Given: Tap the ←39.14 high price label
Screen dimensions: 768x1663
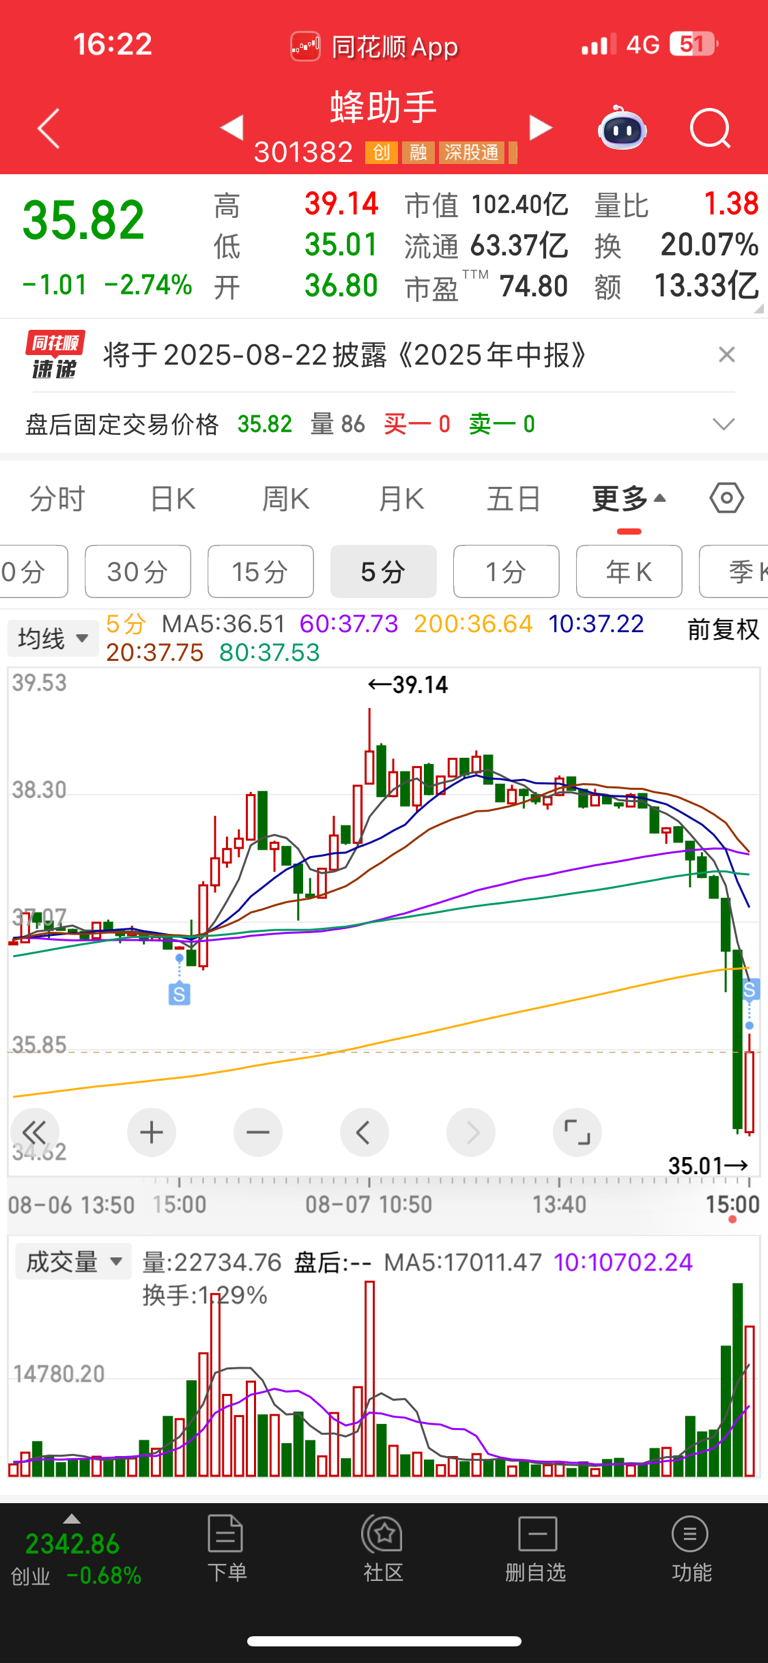Looking at the screenshot, I should (408, 685).
